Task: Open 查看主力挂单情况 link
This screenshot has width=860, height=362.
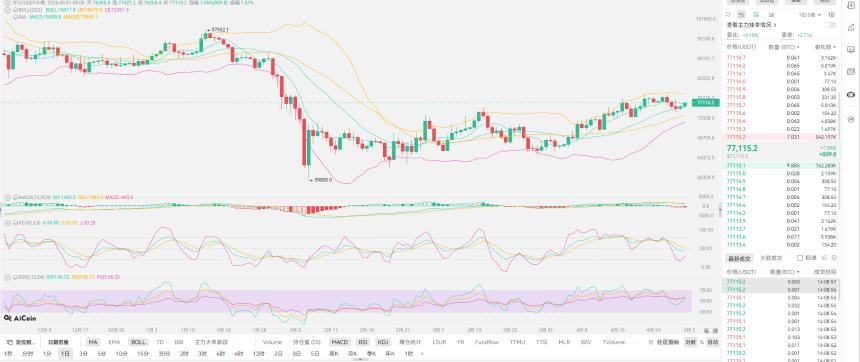Action: coord(751,25)
